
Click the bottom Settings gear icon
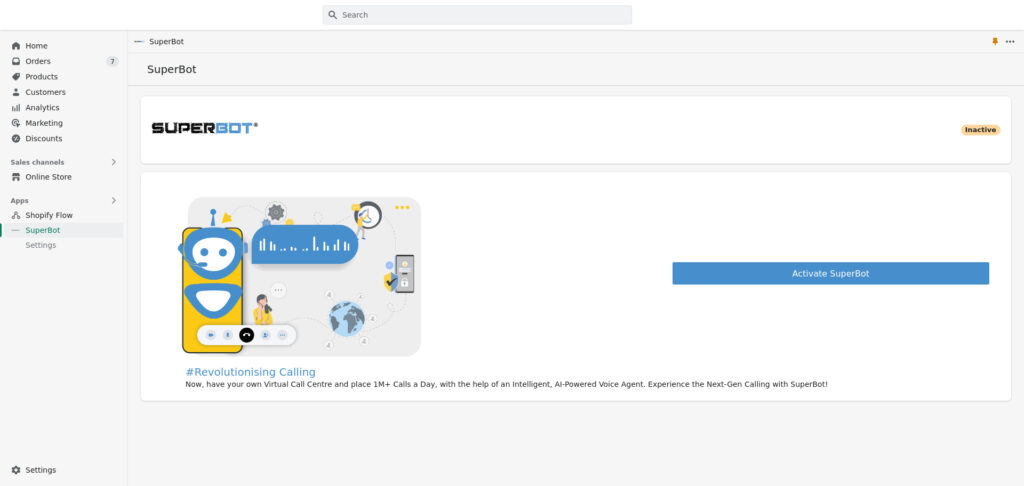coord(16,470)
